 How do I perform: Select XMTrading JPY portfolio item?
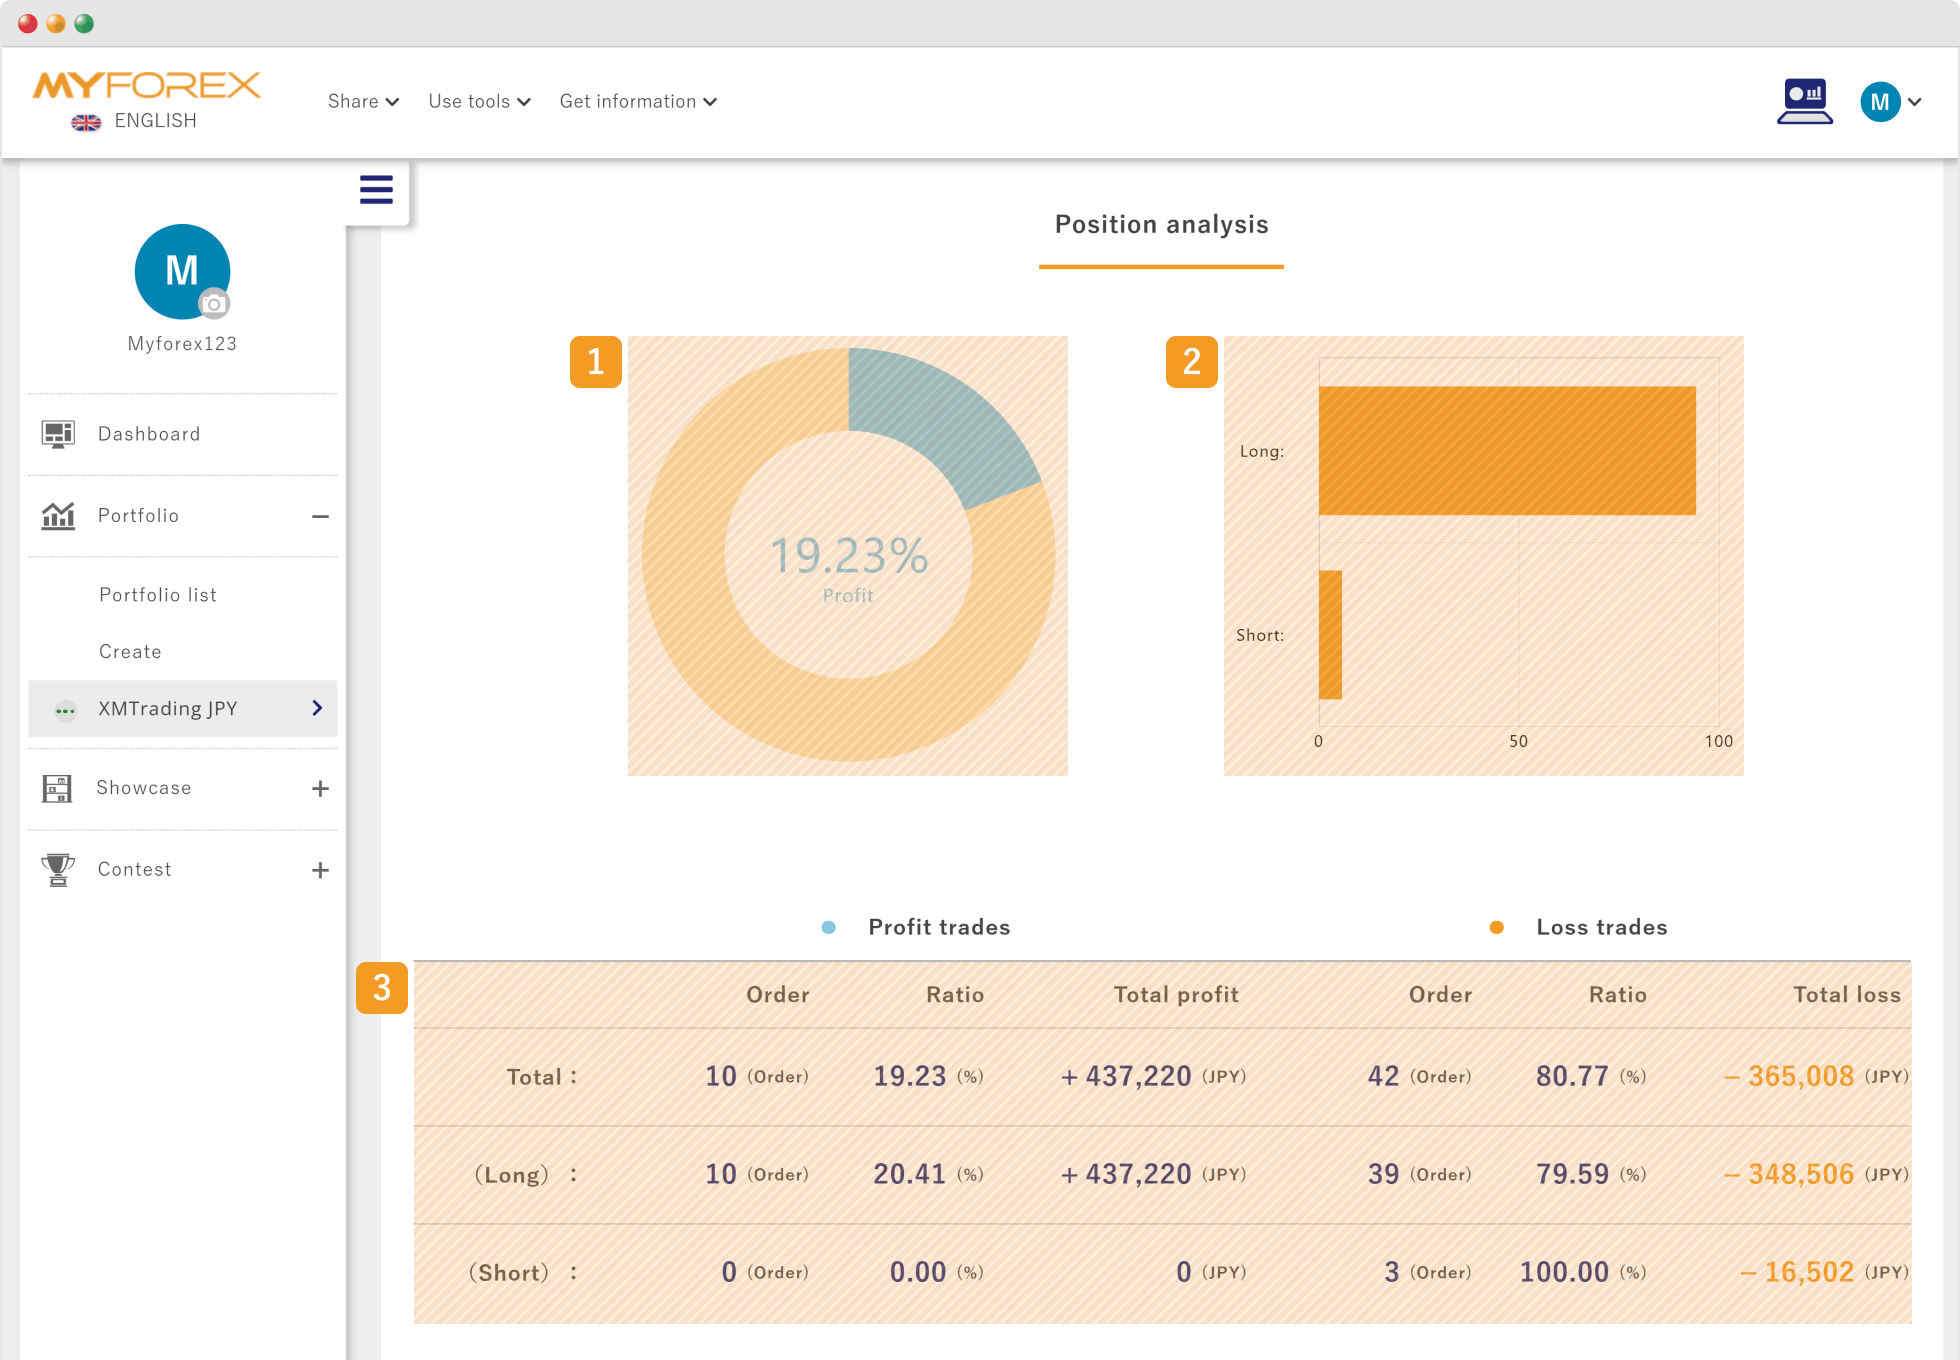183,708
